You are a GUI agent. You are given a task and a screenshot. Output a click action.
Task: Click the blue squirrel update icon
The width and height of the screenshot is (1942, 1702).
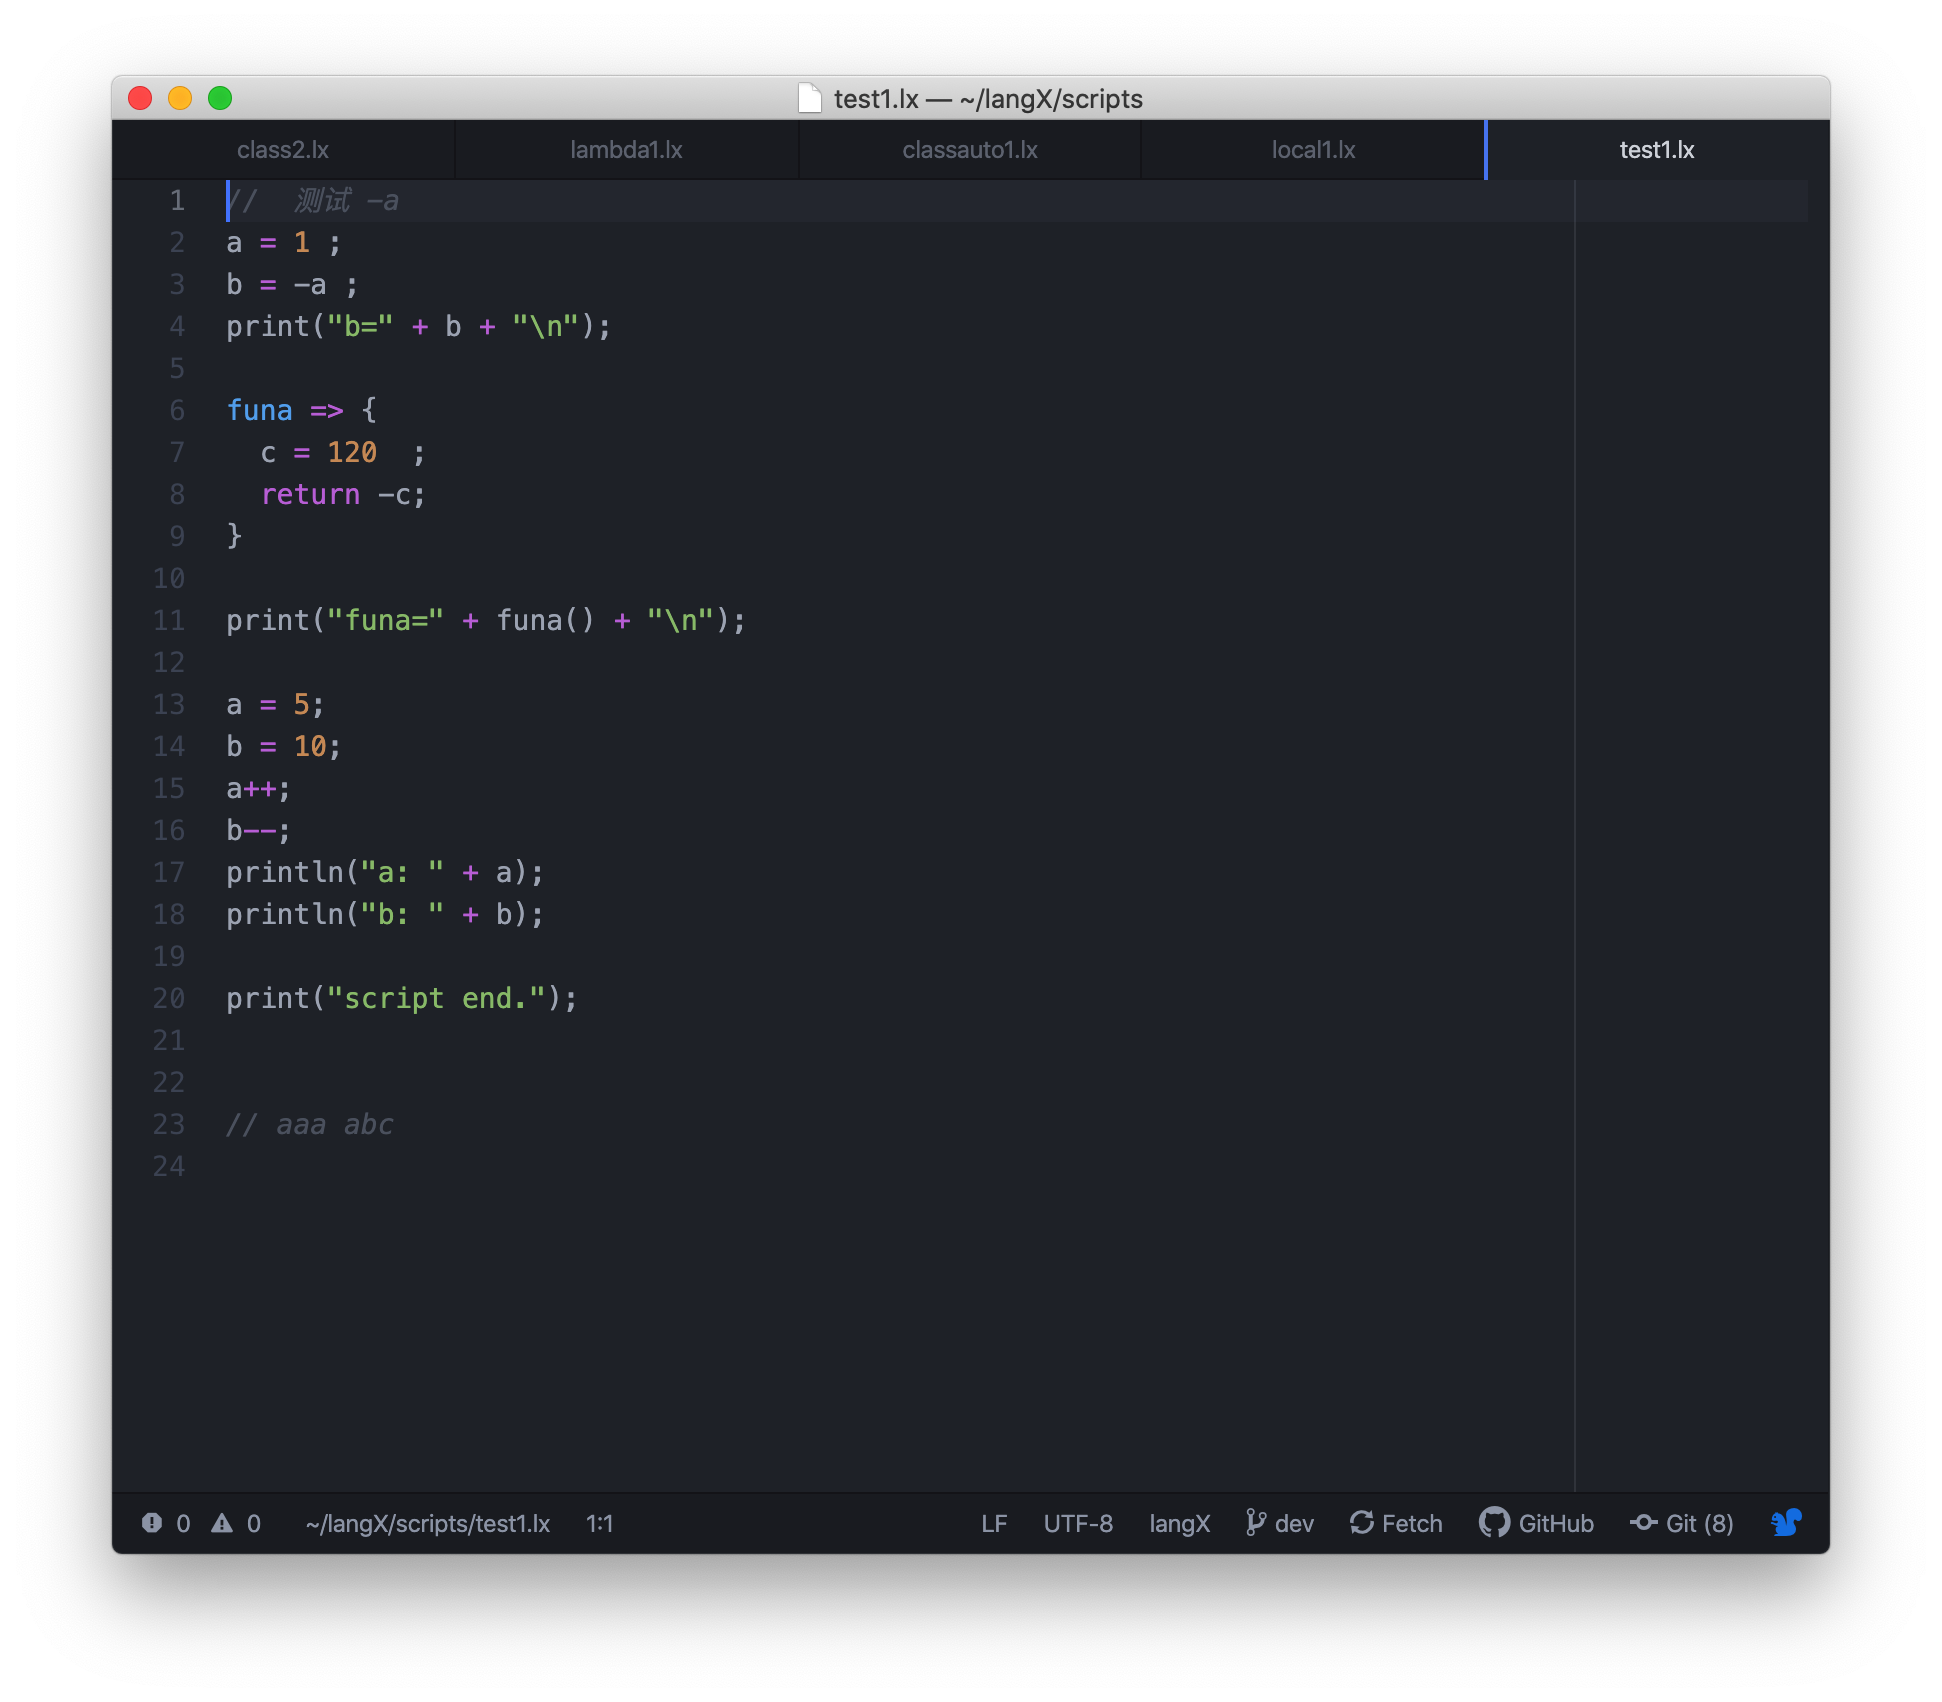point(1785,1522)
